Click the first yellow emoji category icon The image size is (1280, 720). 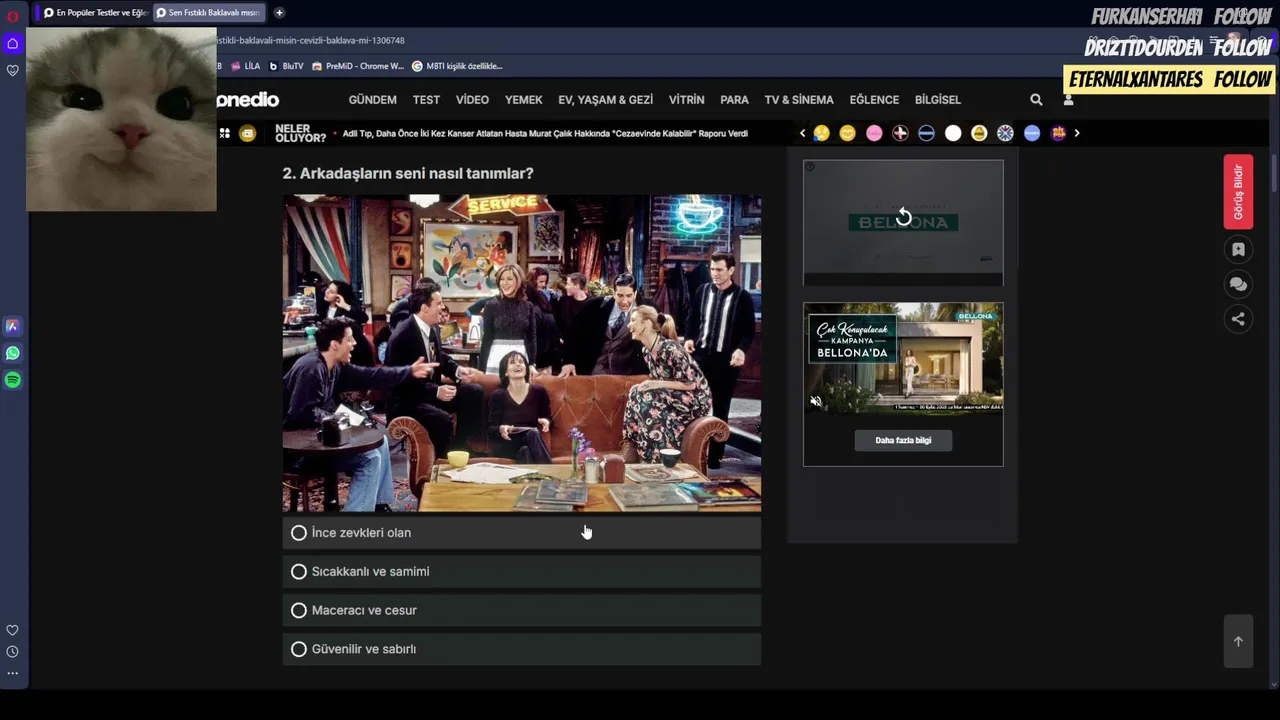click(x=821, y=133)
